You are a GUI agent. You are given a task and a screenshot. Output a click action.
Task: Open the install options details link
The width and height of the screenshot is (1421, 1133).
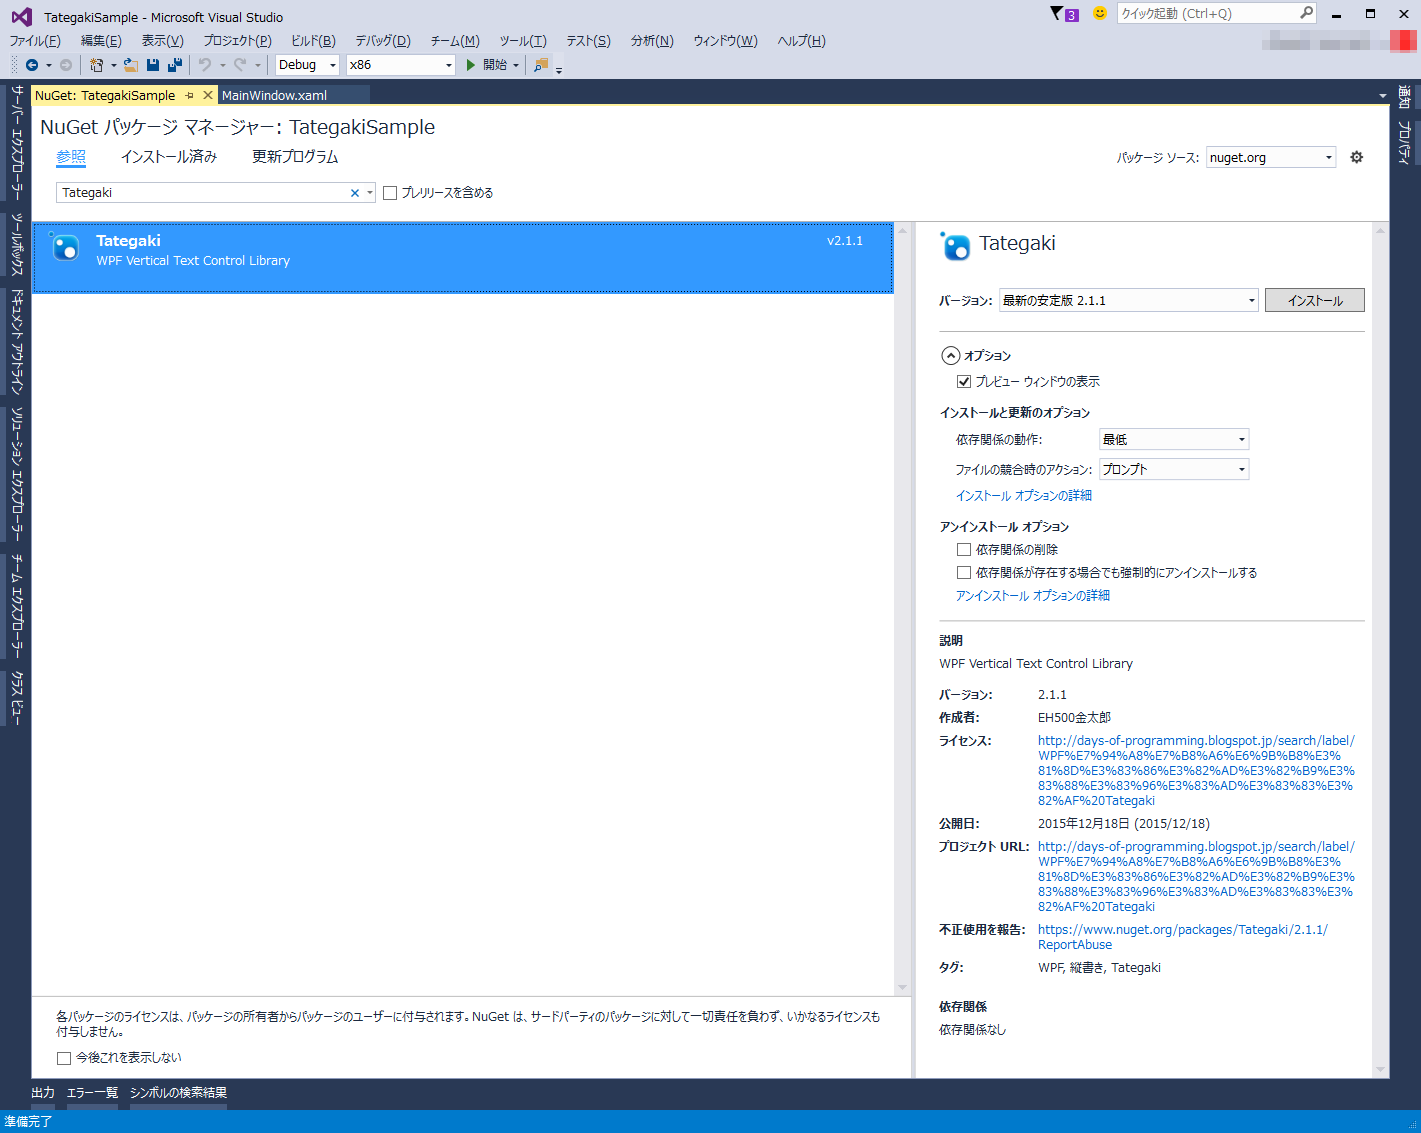coord(1023,496)
